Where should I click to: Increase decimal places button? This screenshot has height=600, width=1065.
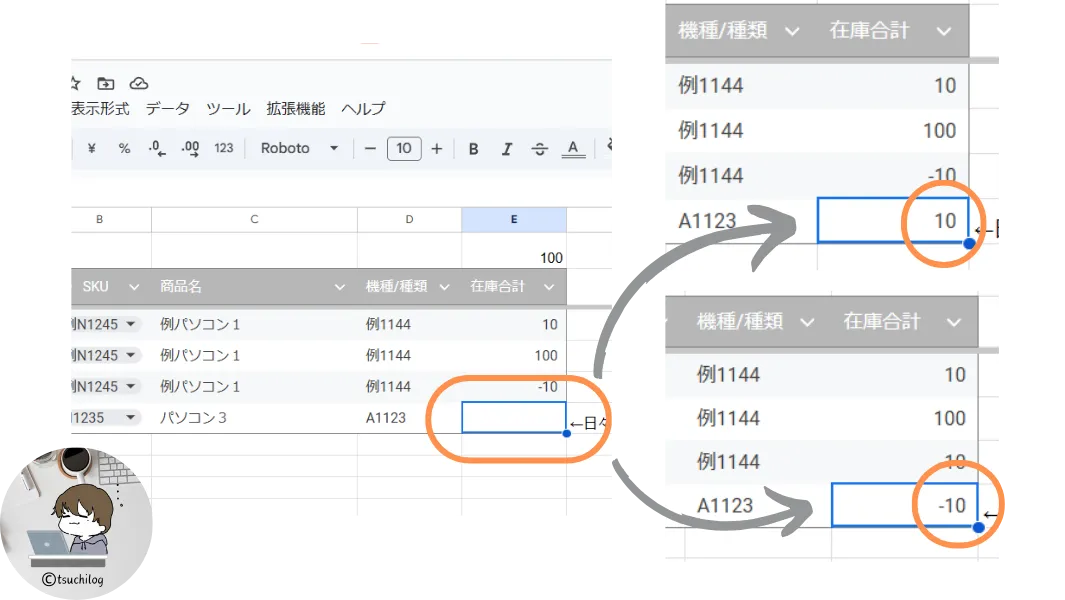[x=190, y=148]
